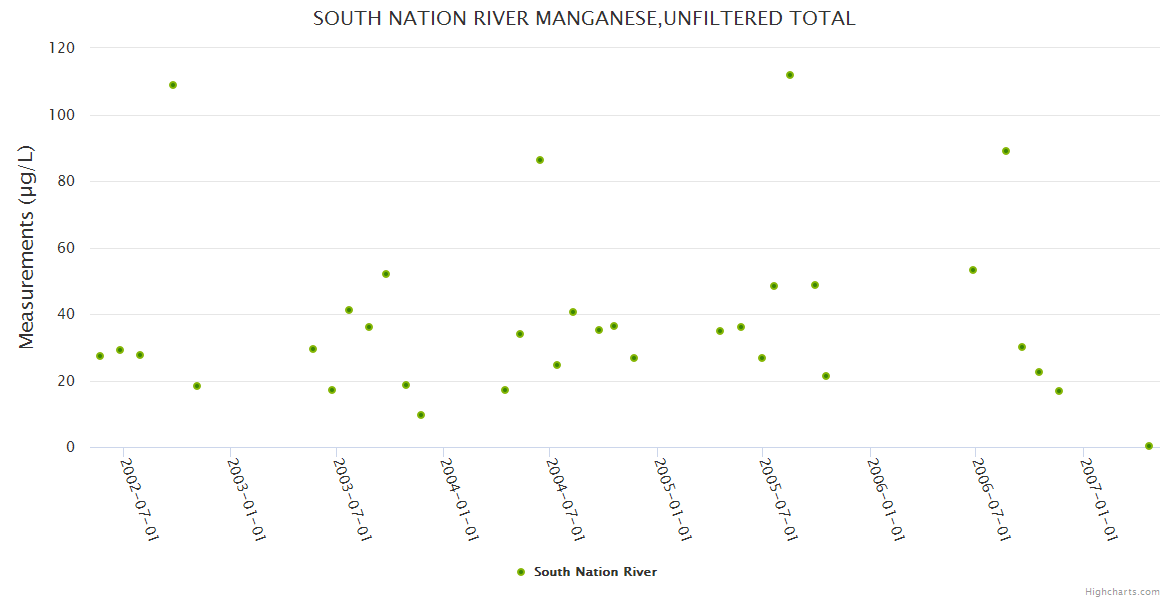The image size is (1170, 600).
Task: Open the Highcharts.com credits link
Action: coord(1122,592)
